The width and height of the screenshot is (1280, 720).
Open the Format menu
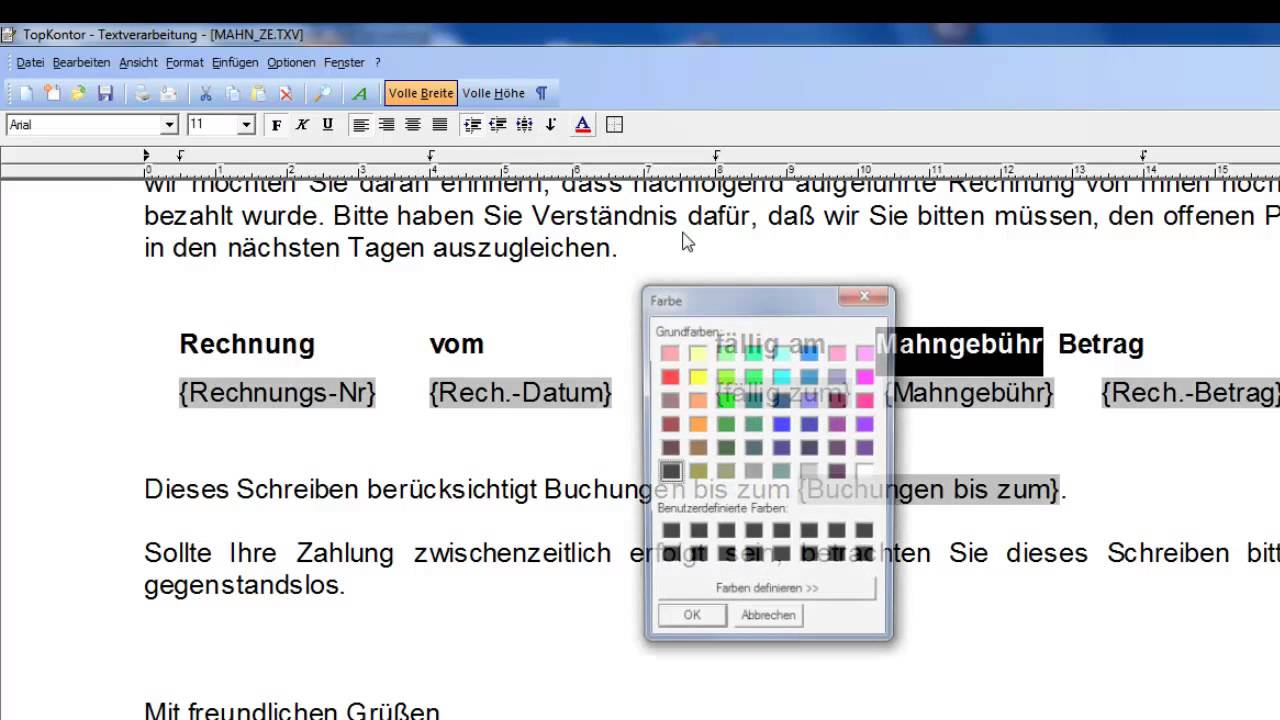tap(185, 62)
